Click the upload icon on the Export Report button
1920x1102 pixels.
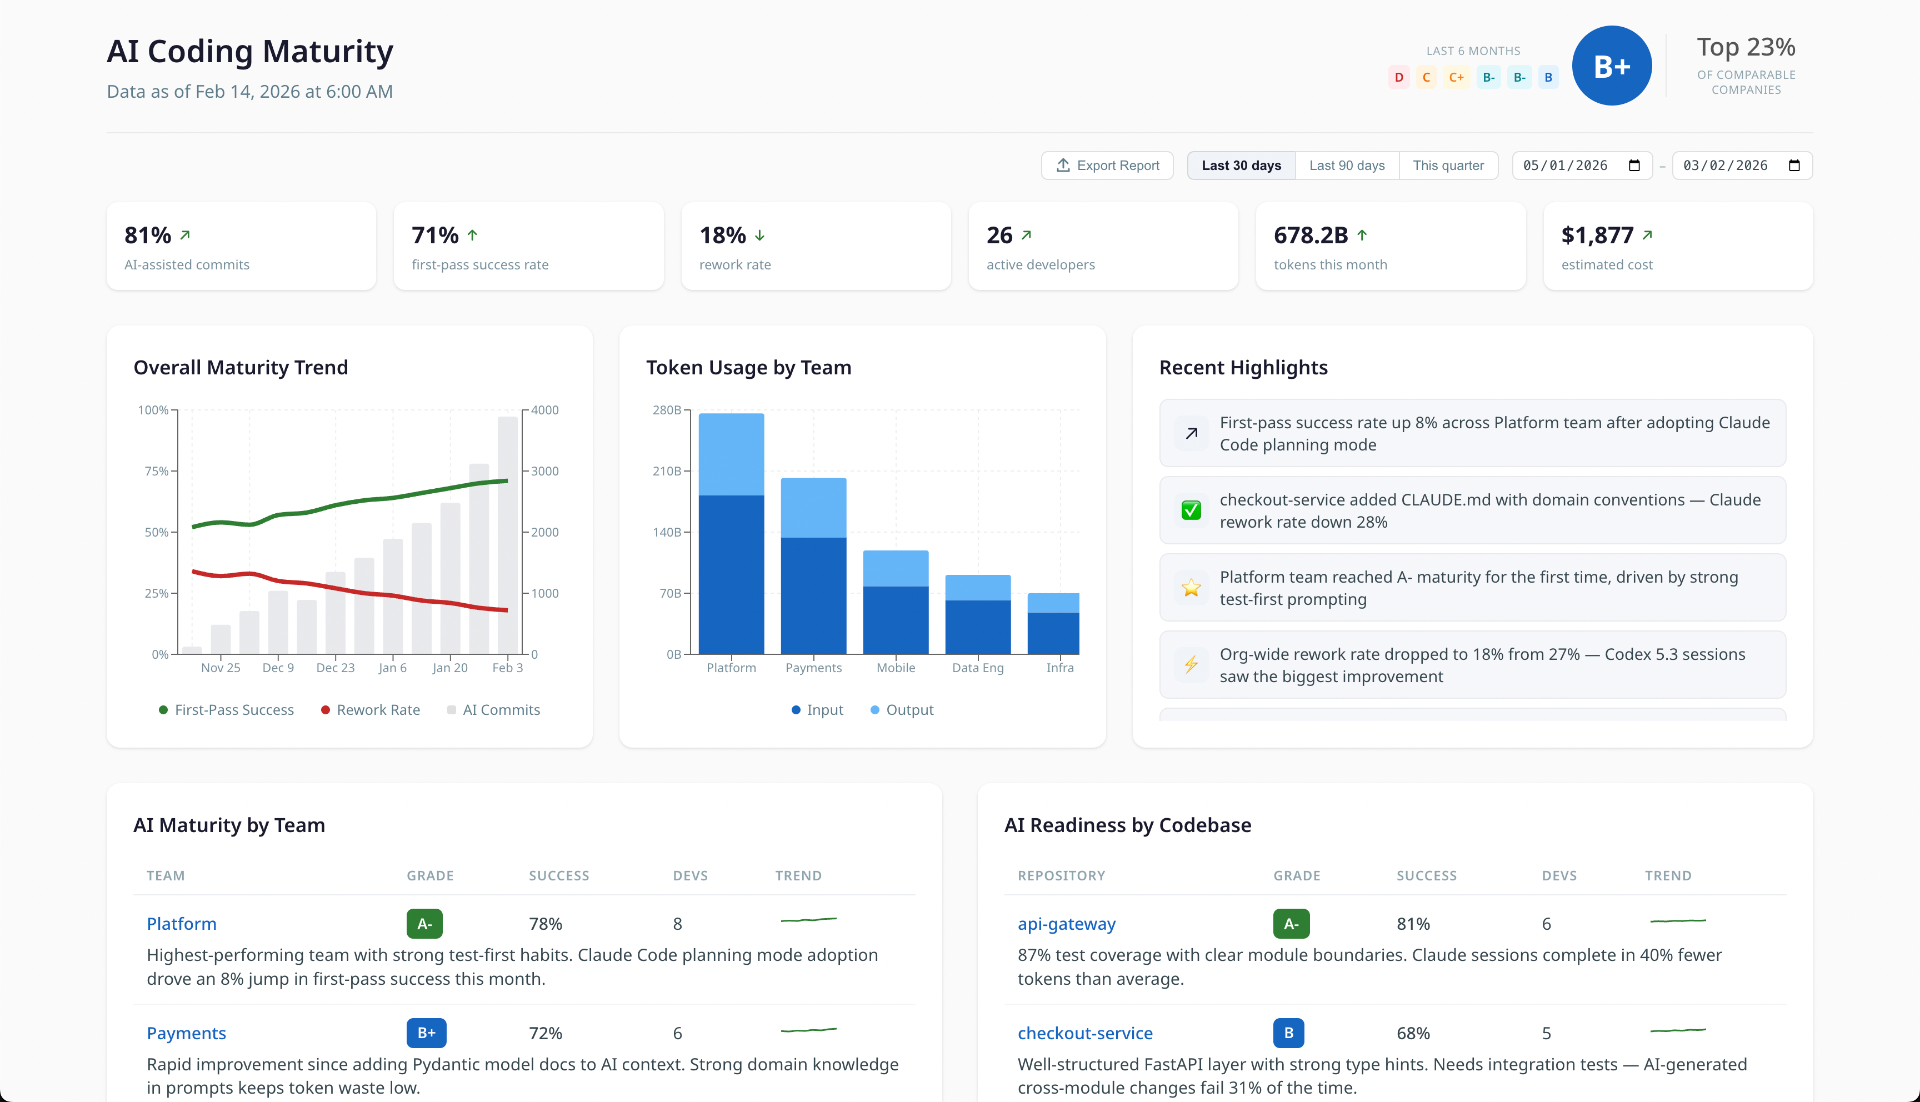pyautogui.click(x=1063, y=165)
